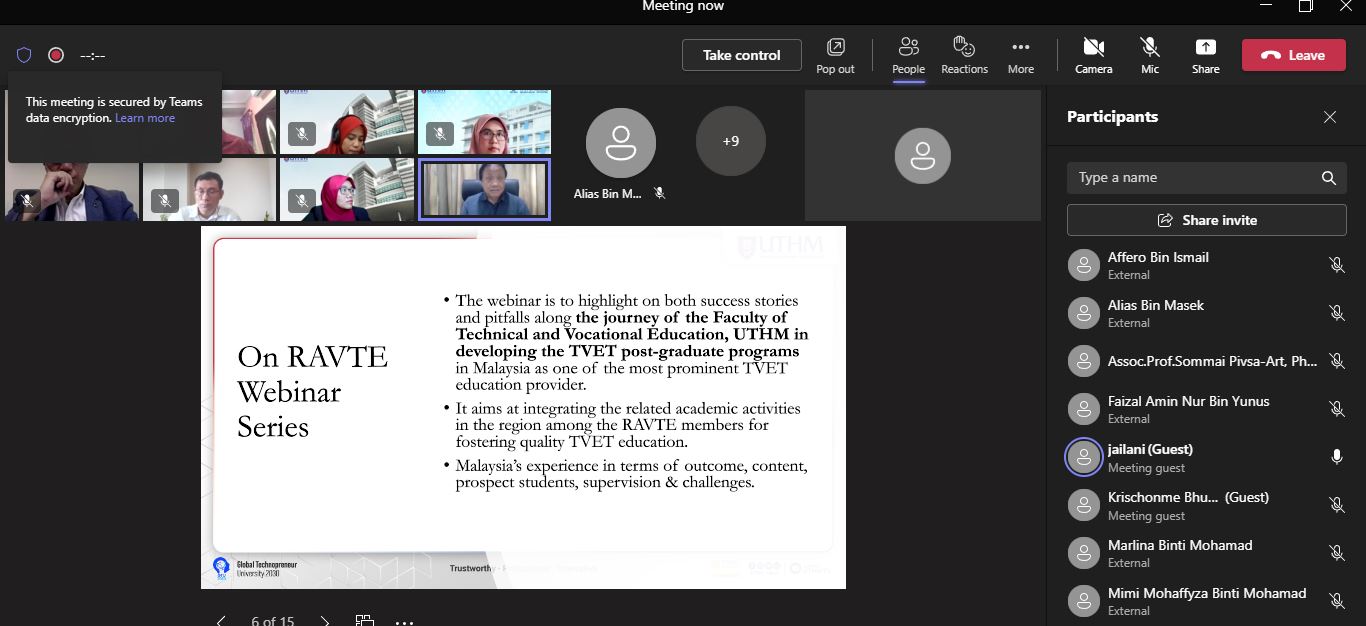Follow the Learn more link
This screenshot has width=1366, height=626.
pos(145,118)
